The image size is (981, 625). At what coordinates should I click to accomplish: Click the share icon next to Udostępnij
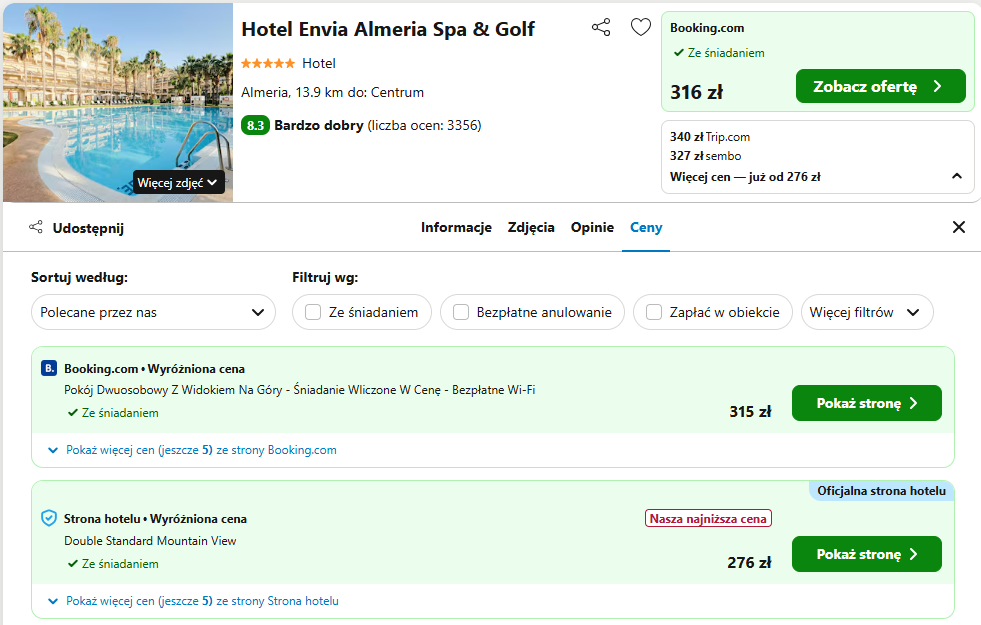[x=36, y=227]
